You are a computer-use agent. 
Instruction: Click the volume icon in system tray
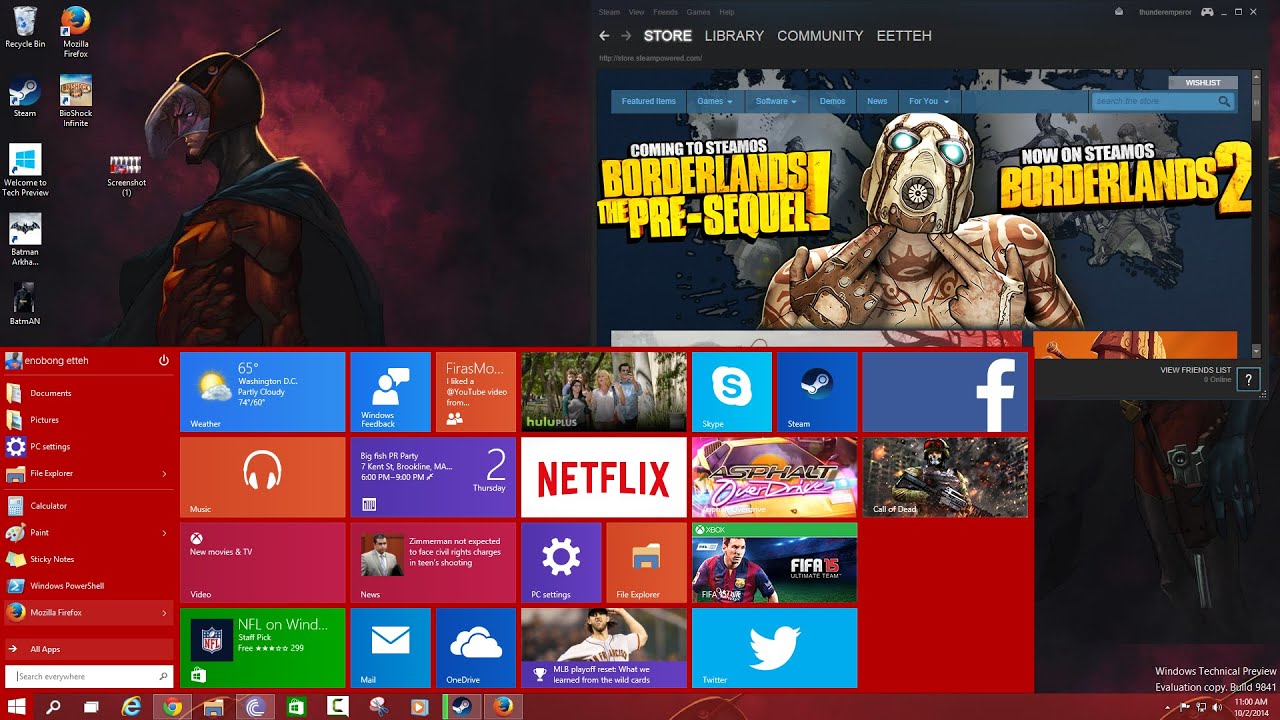point(1217,707)
